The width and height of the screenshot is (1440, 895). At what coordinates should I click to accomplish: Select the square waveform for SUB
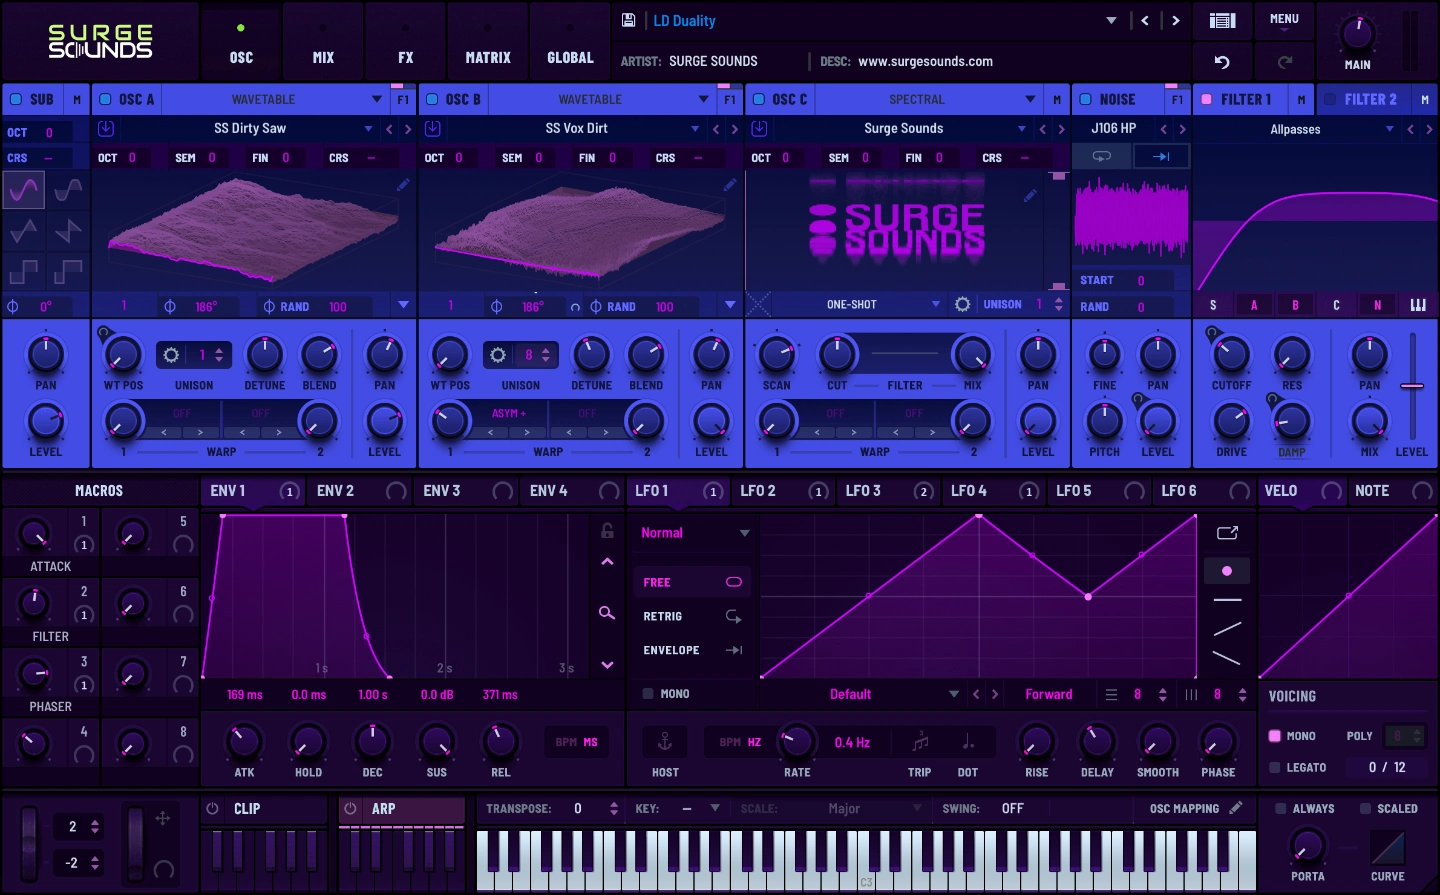coord(24,271)
